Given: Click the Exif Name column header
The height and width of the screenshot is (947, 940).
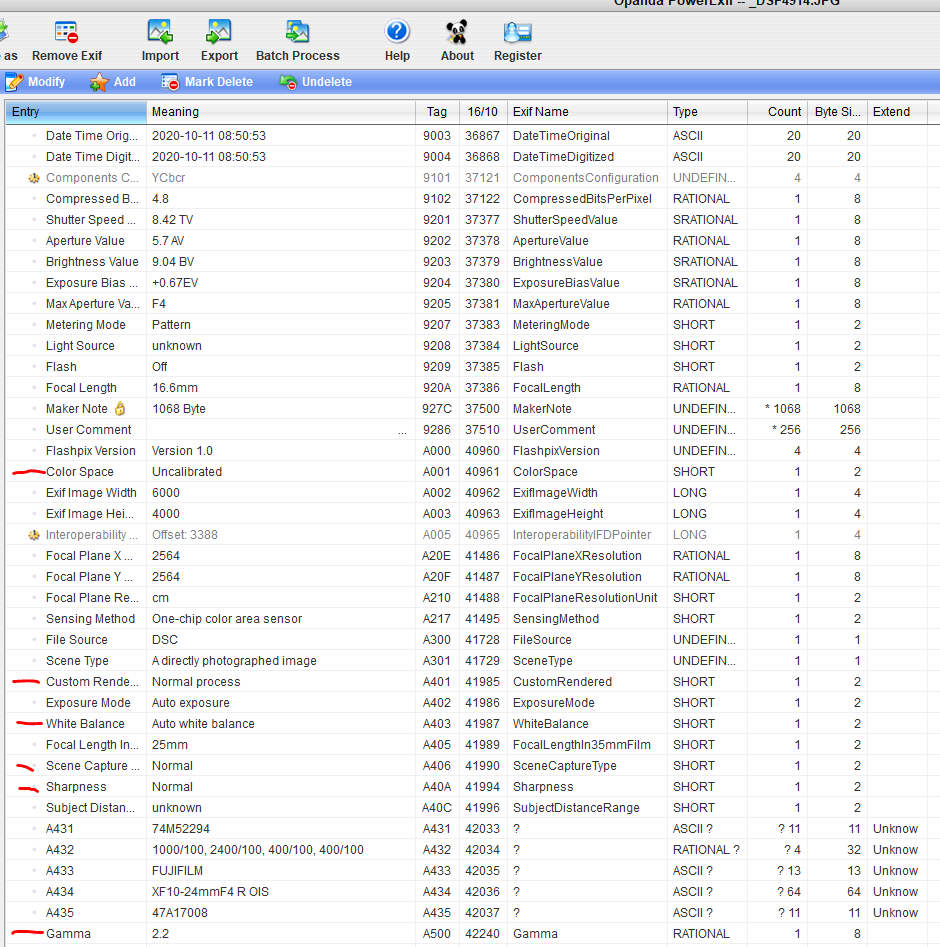Looking at the screenshot, I should pyautogui.click(x=587, y=112).
